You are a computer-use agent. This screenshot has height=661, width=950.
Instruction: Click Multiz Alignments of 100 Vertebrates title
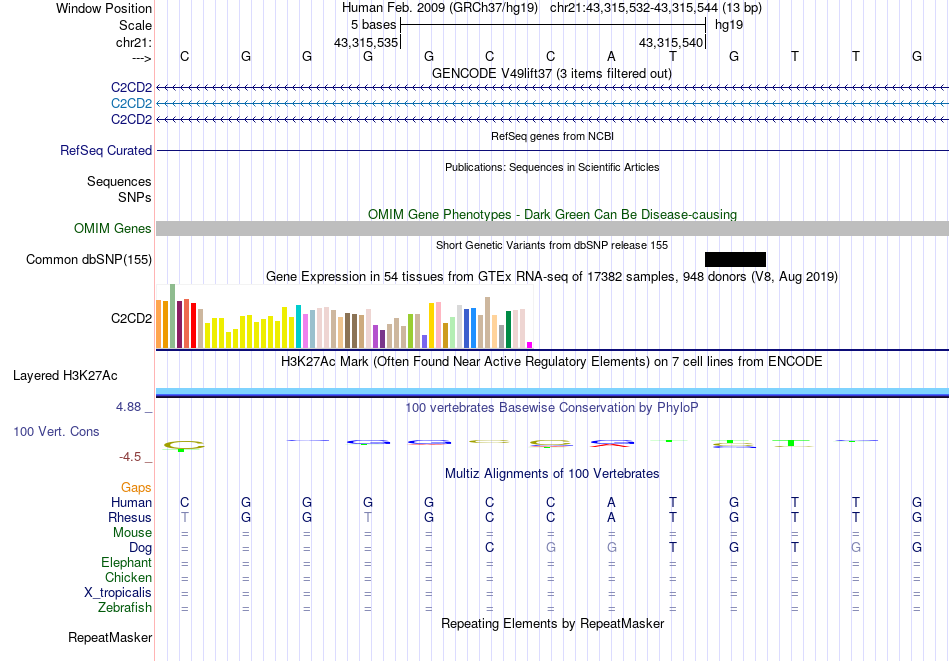coord(552,473)
